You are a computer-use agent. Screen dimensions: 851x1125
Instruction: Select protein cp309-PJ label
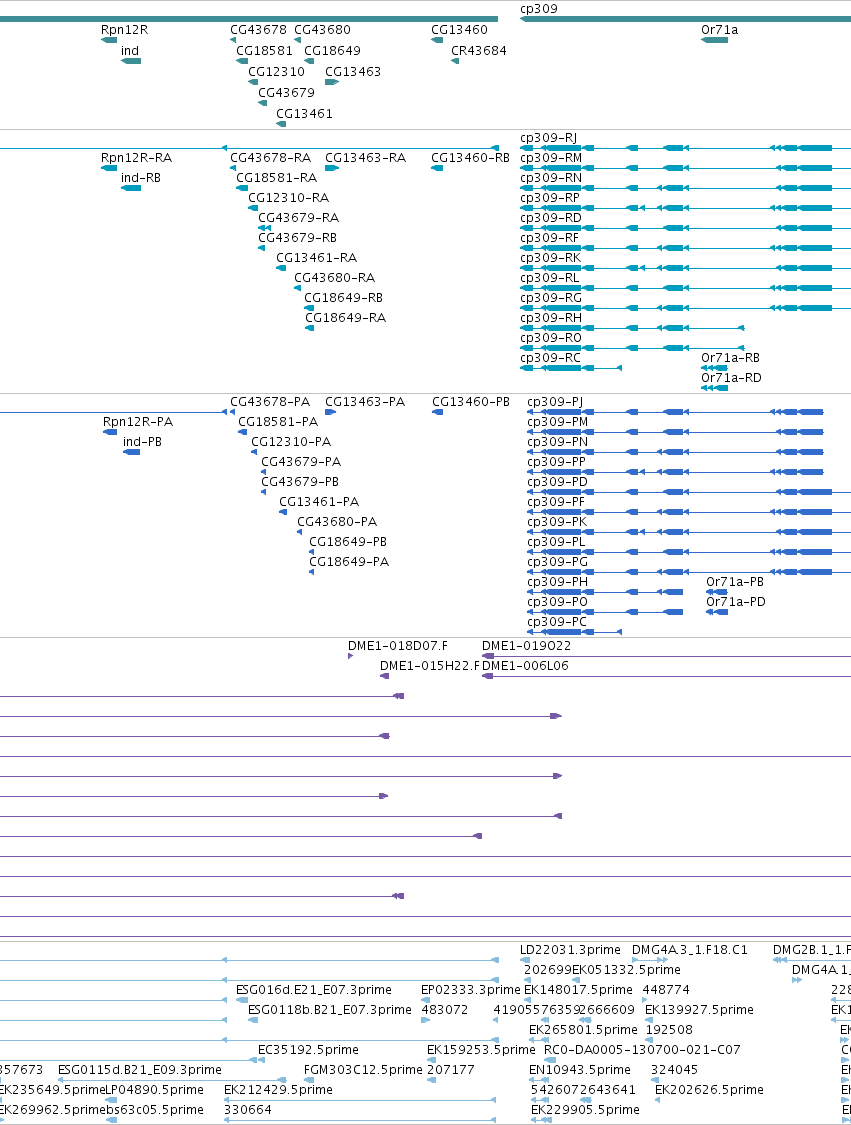[x=555, y=402]
